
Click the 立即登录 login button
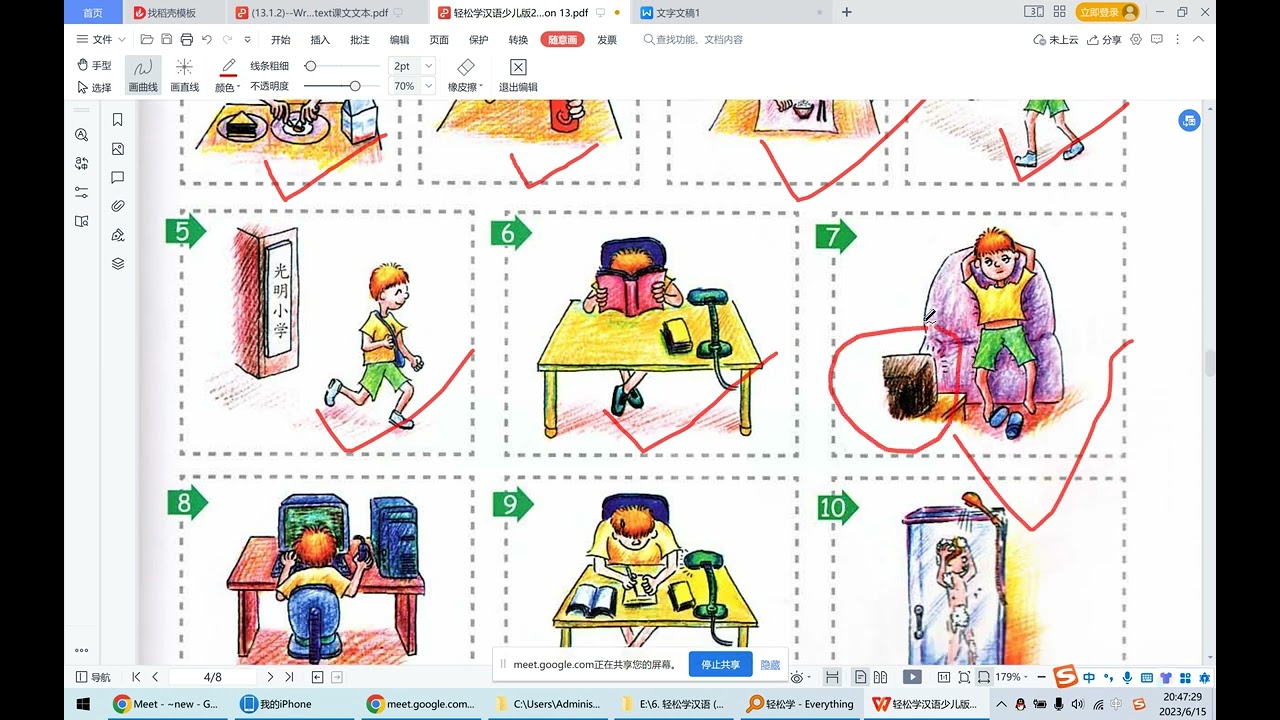coord(1108,12)
